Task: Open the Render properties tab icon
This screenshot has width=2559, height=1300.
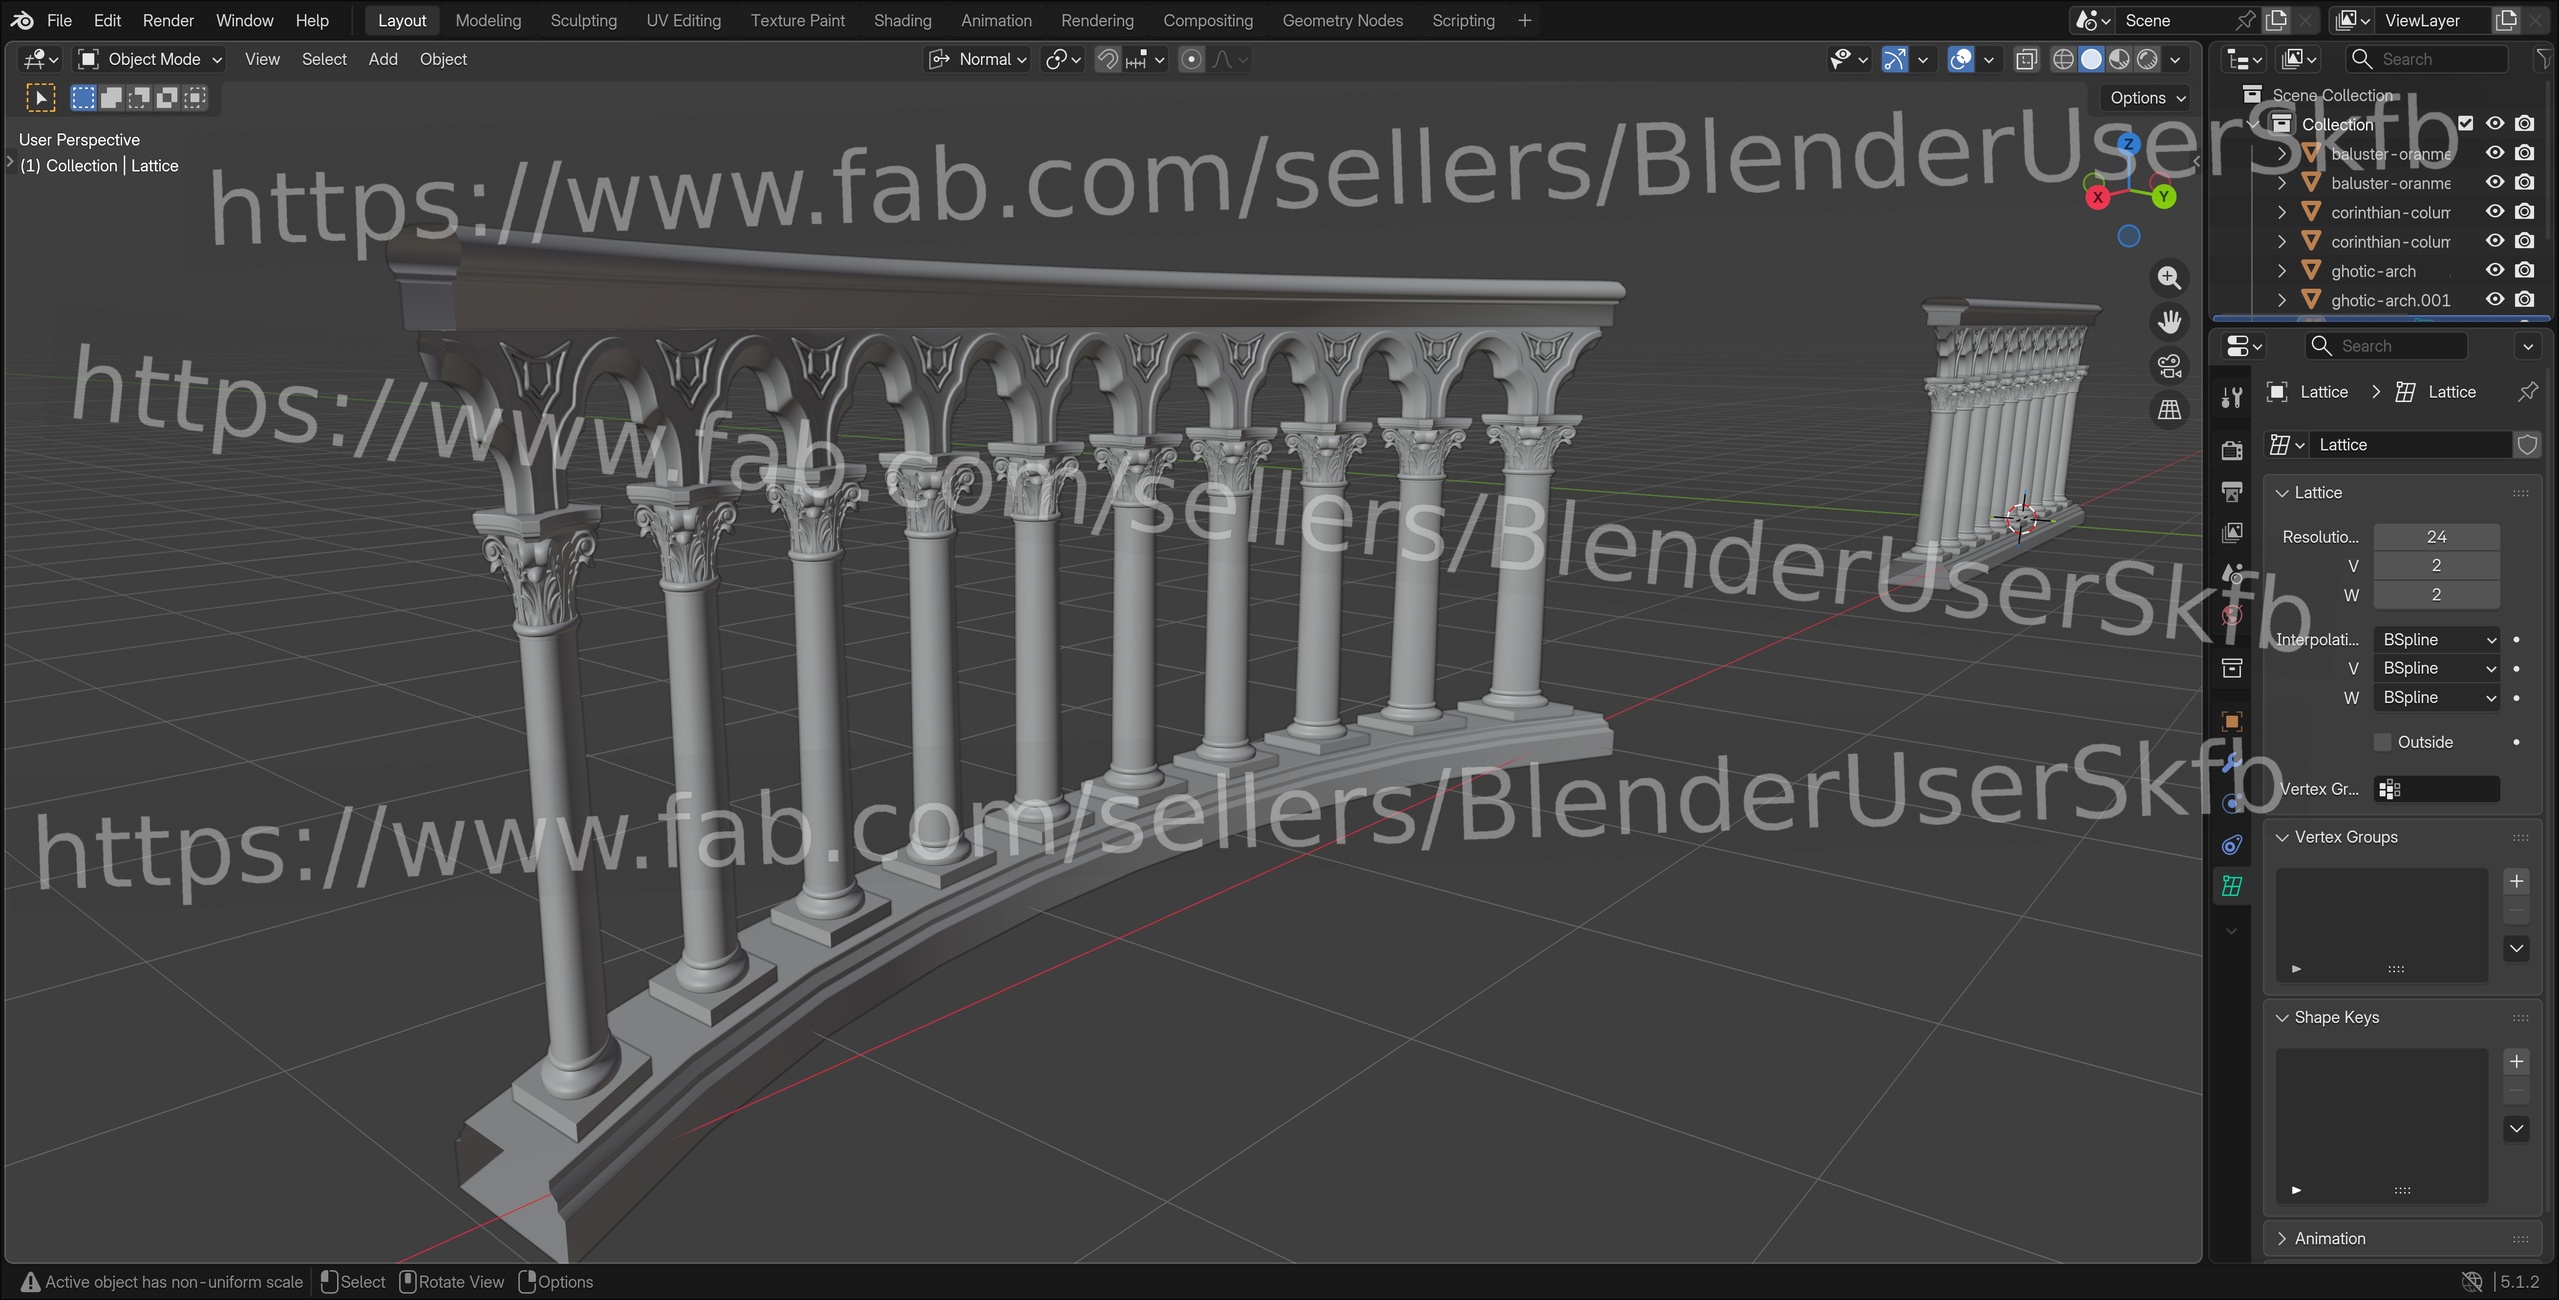Action: (2232, 450)
